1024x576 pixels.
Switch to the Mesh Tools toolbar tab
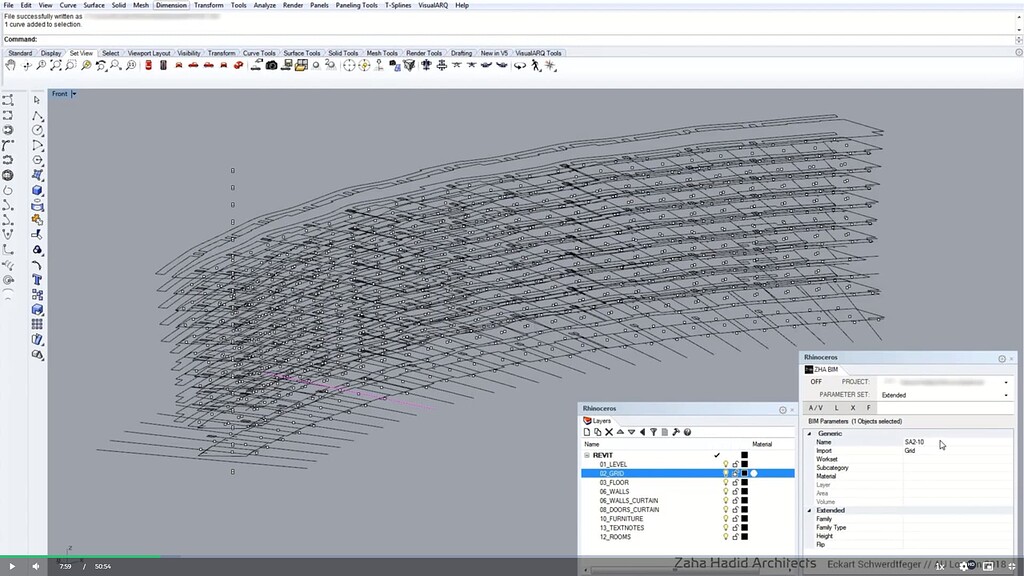click(381, 53)
